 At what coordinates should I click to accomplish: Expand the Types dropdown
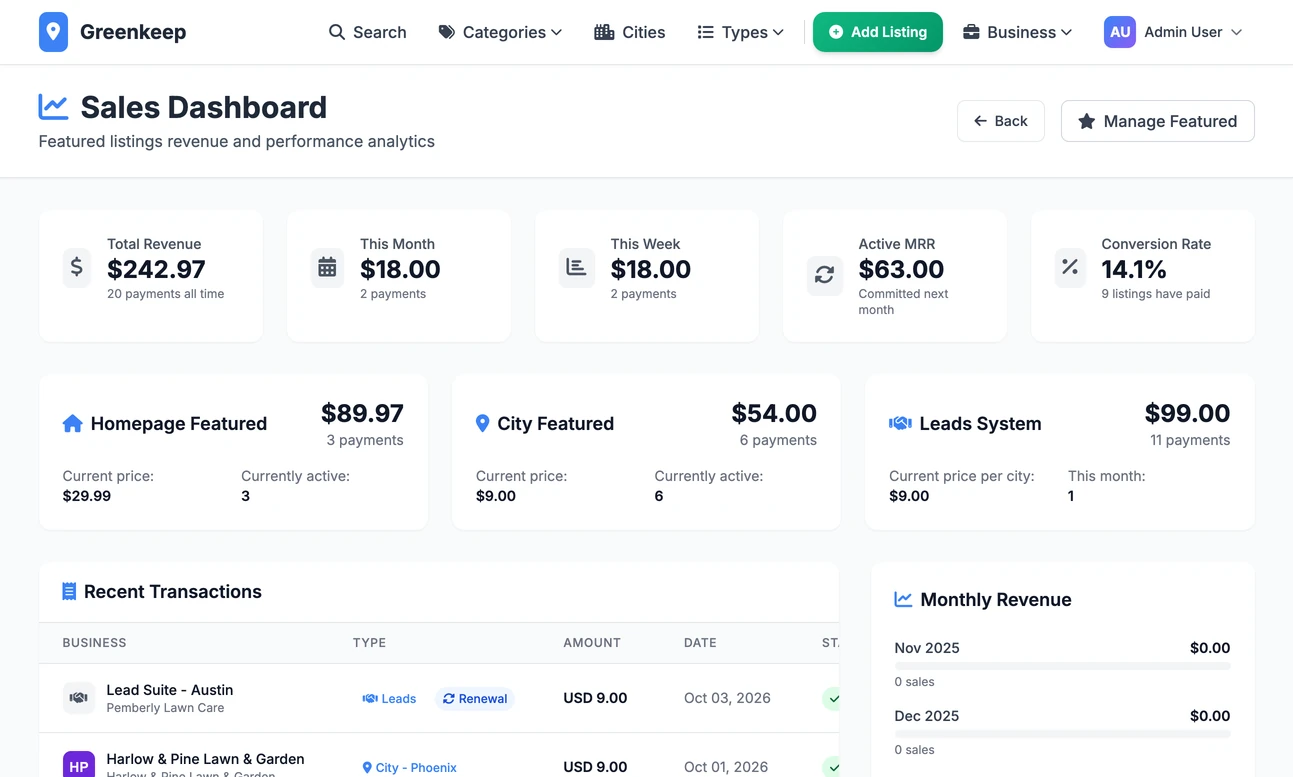pos(740,32)
